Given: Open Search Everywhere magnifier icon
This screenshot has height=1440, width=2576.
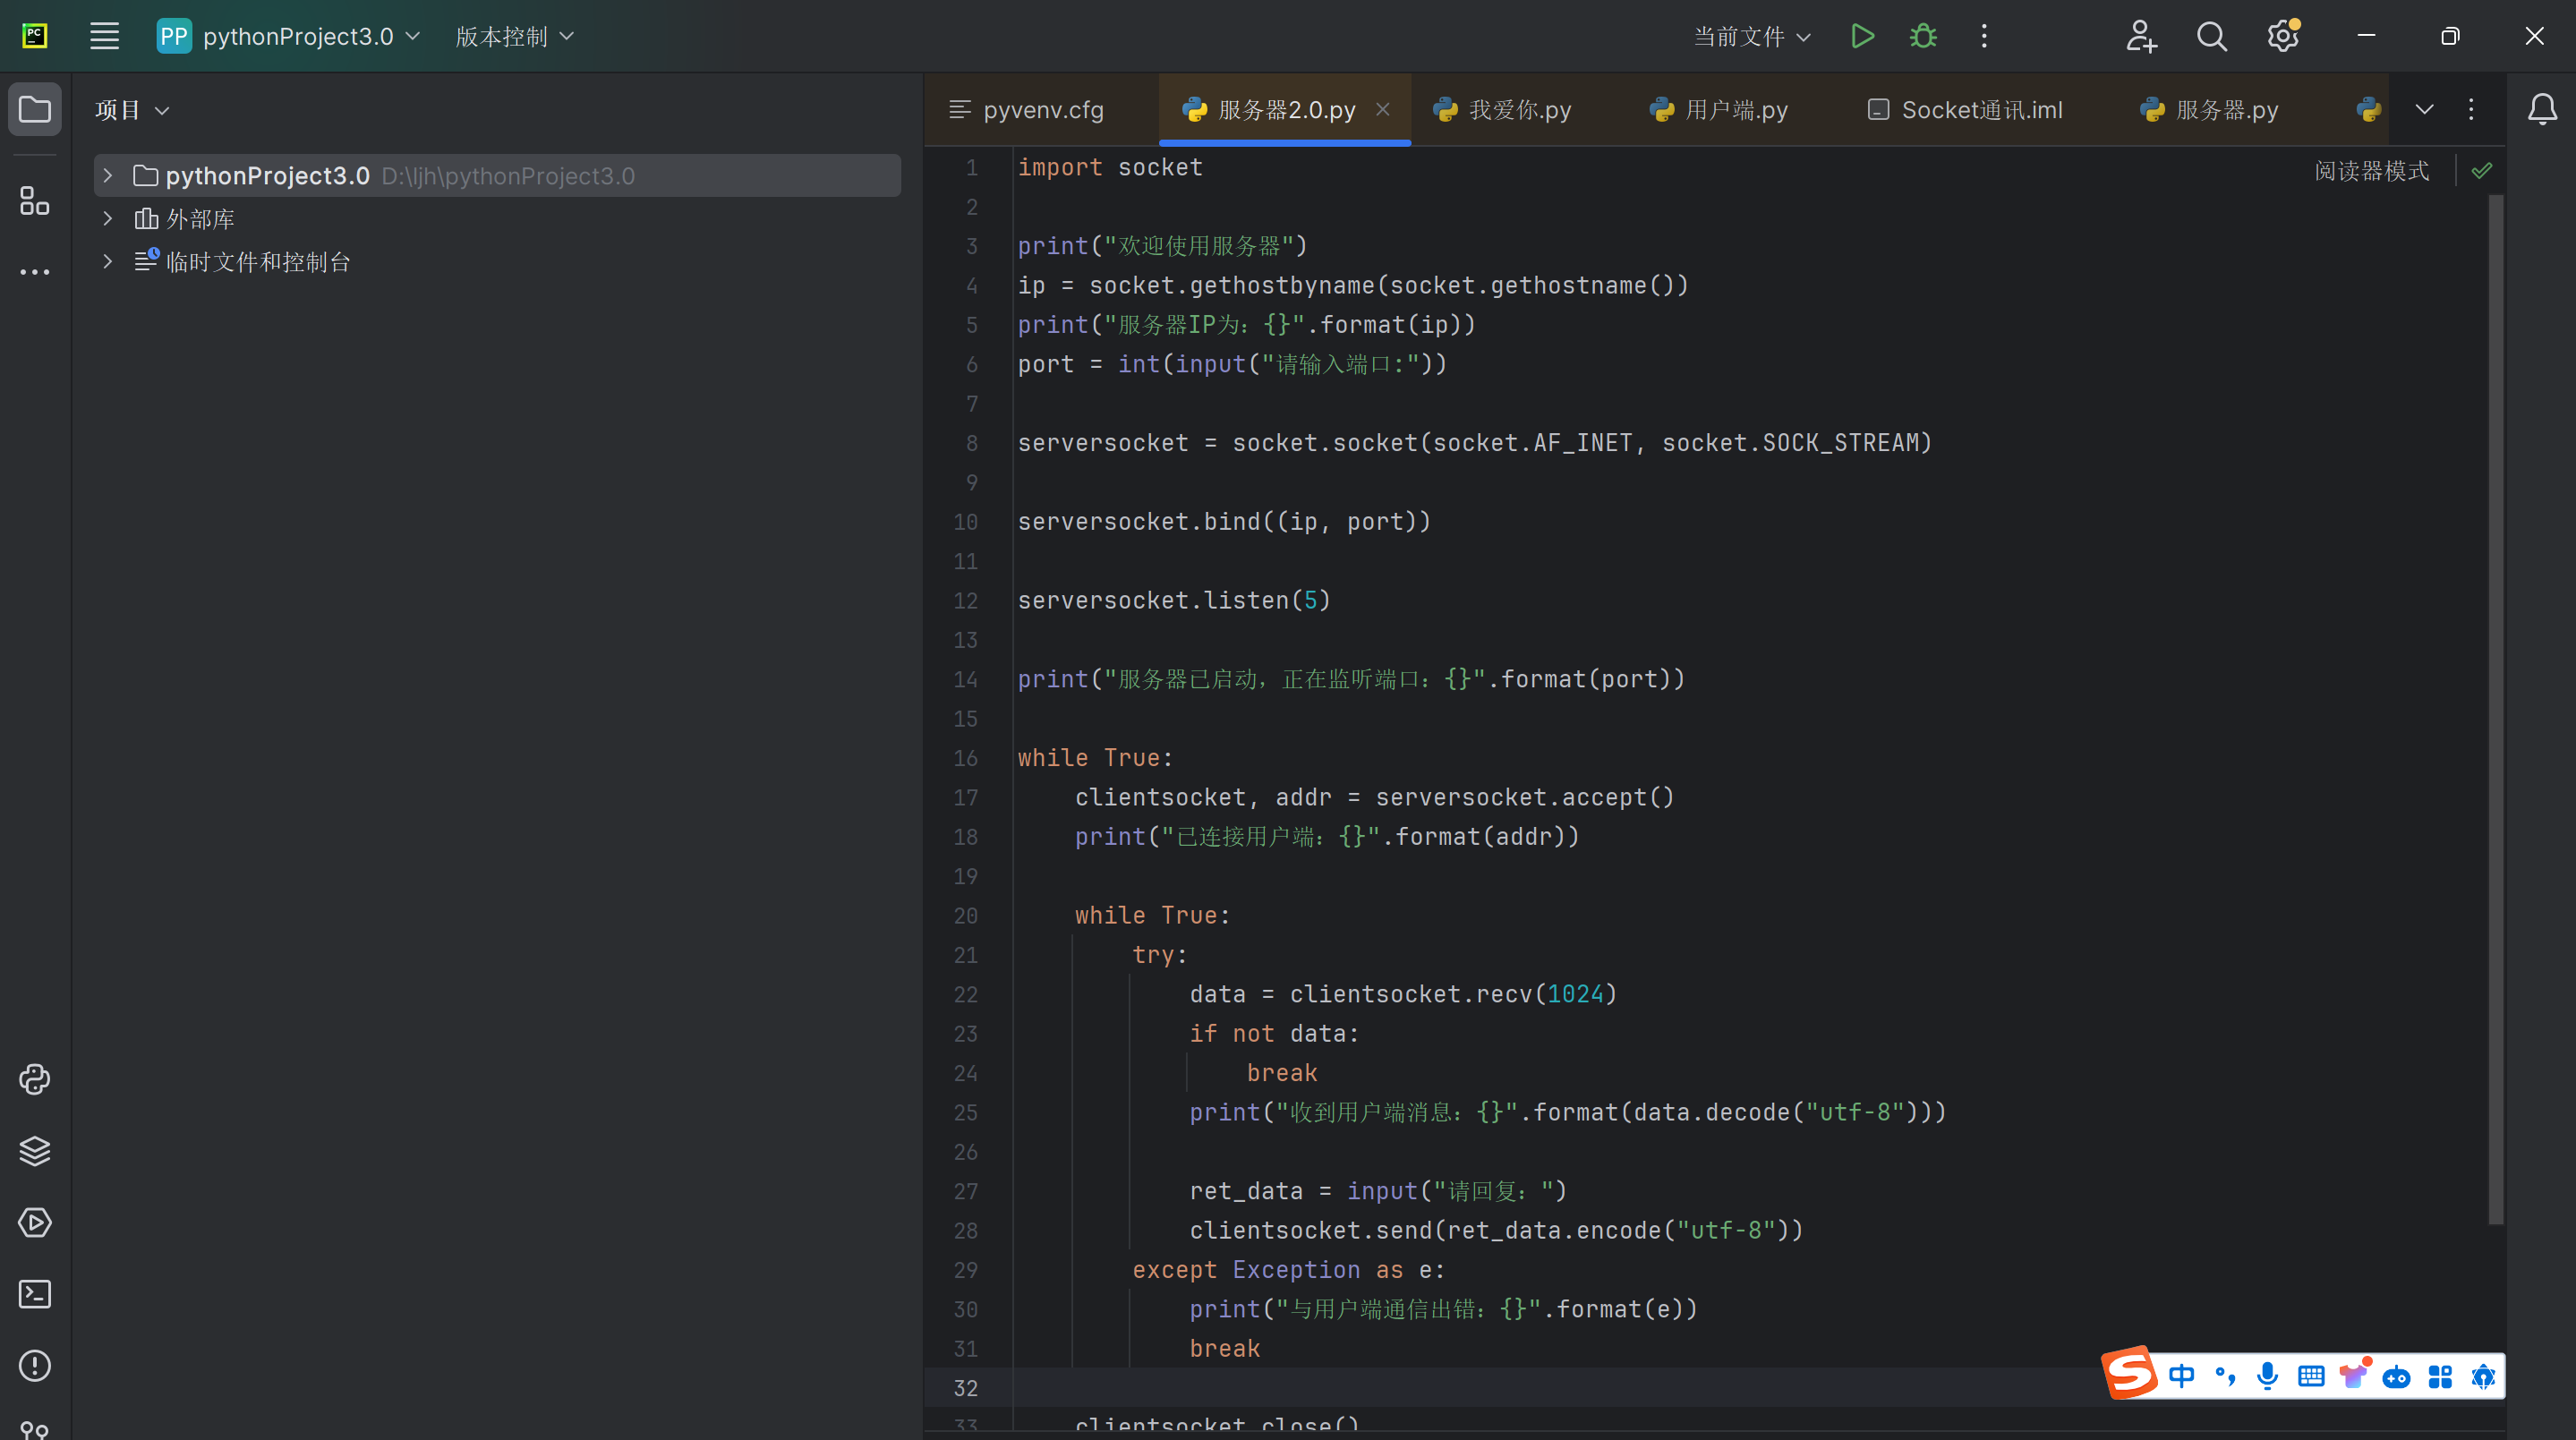Looking at the screenshot, I should pyautogui.click(x=2211, y=37).
